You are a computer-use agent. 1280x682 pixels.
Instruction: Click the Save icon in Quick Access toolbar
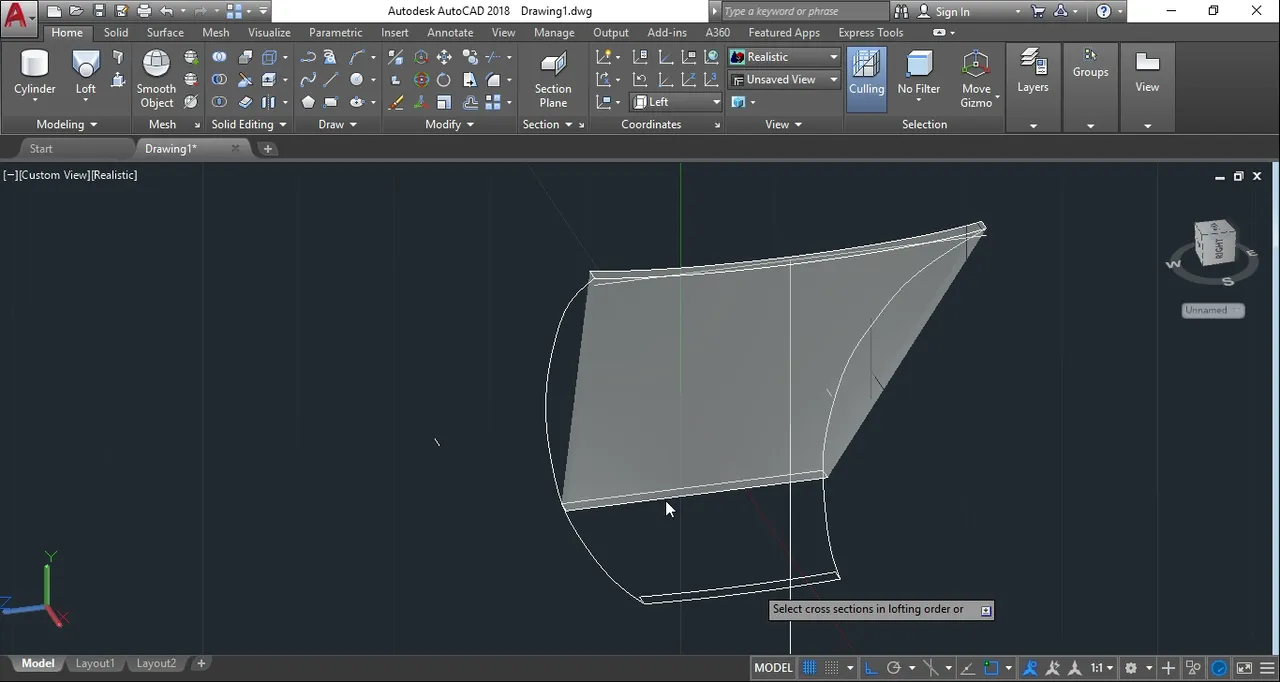[x=99, y=11]
